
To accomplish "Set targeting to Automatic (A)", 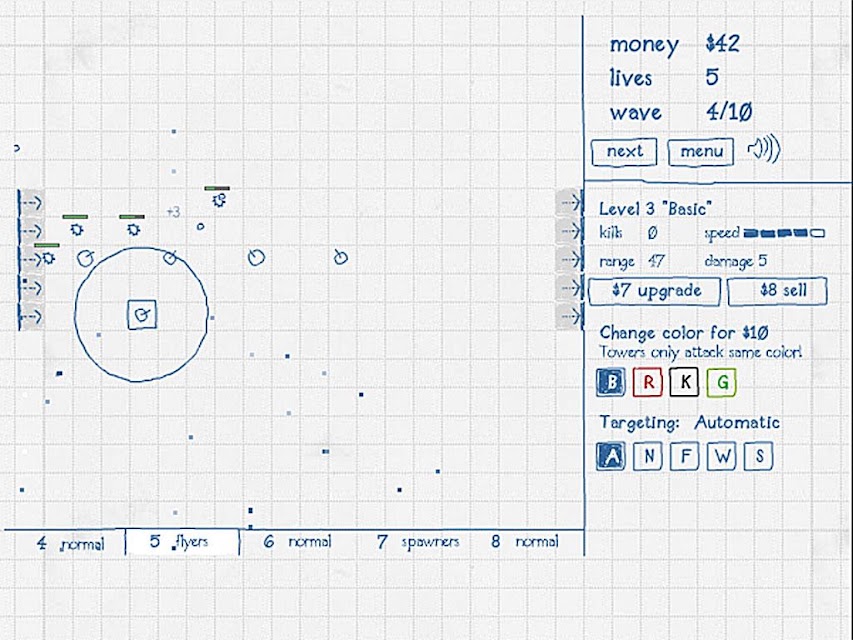I will [x=610, y=456].
